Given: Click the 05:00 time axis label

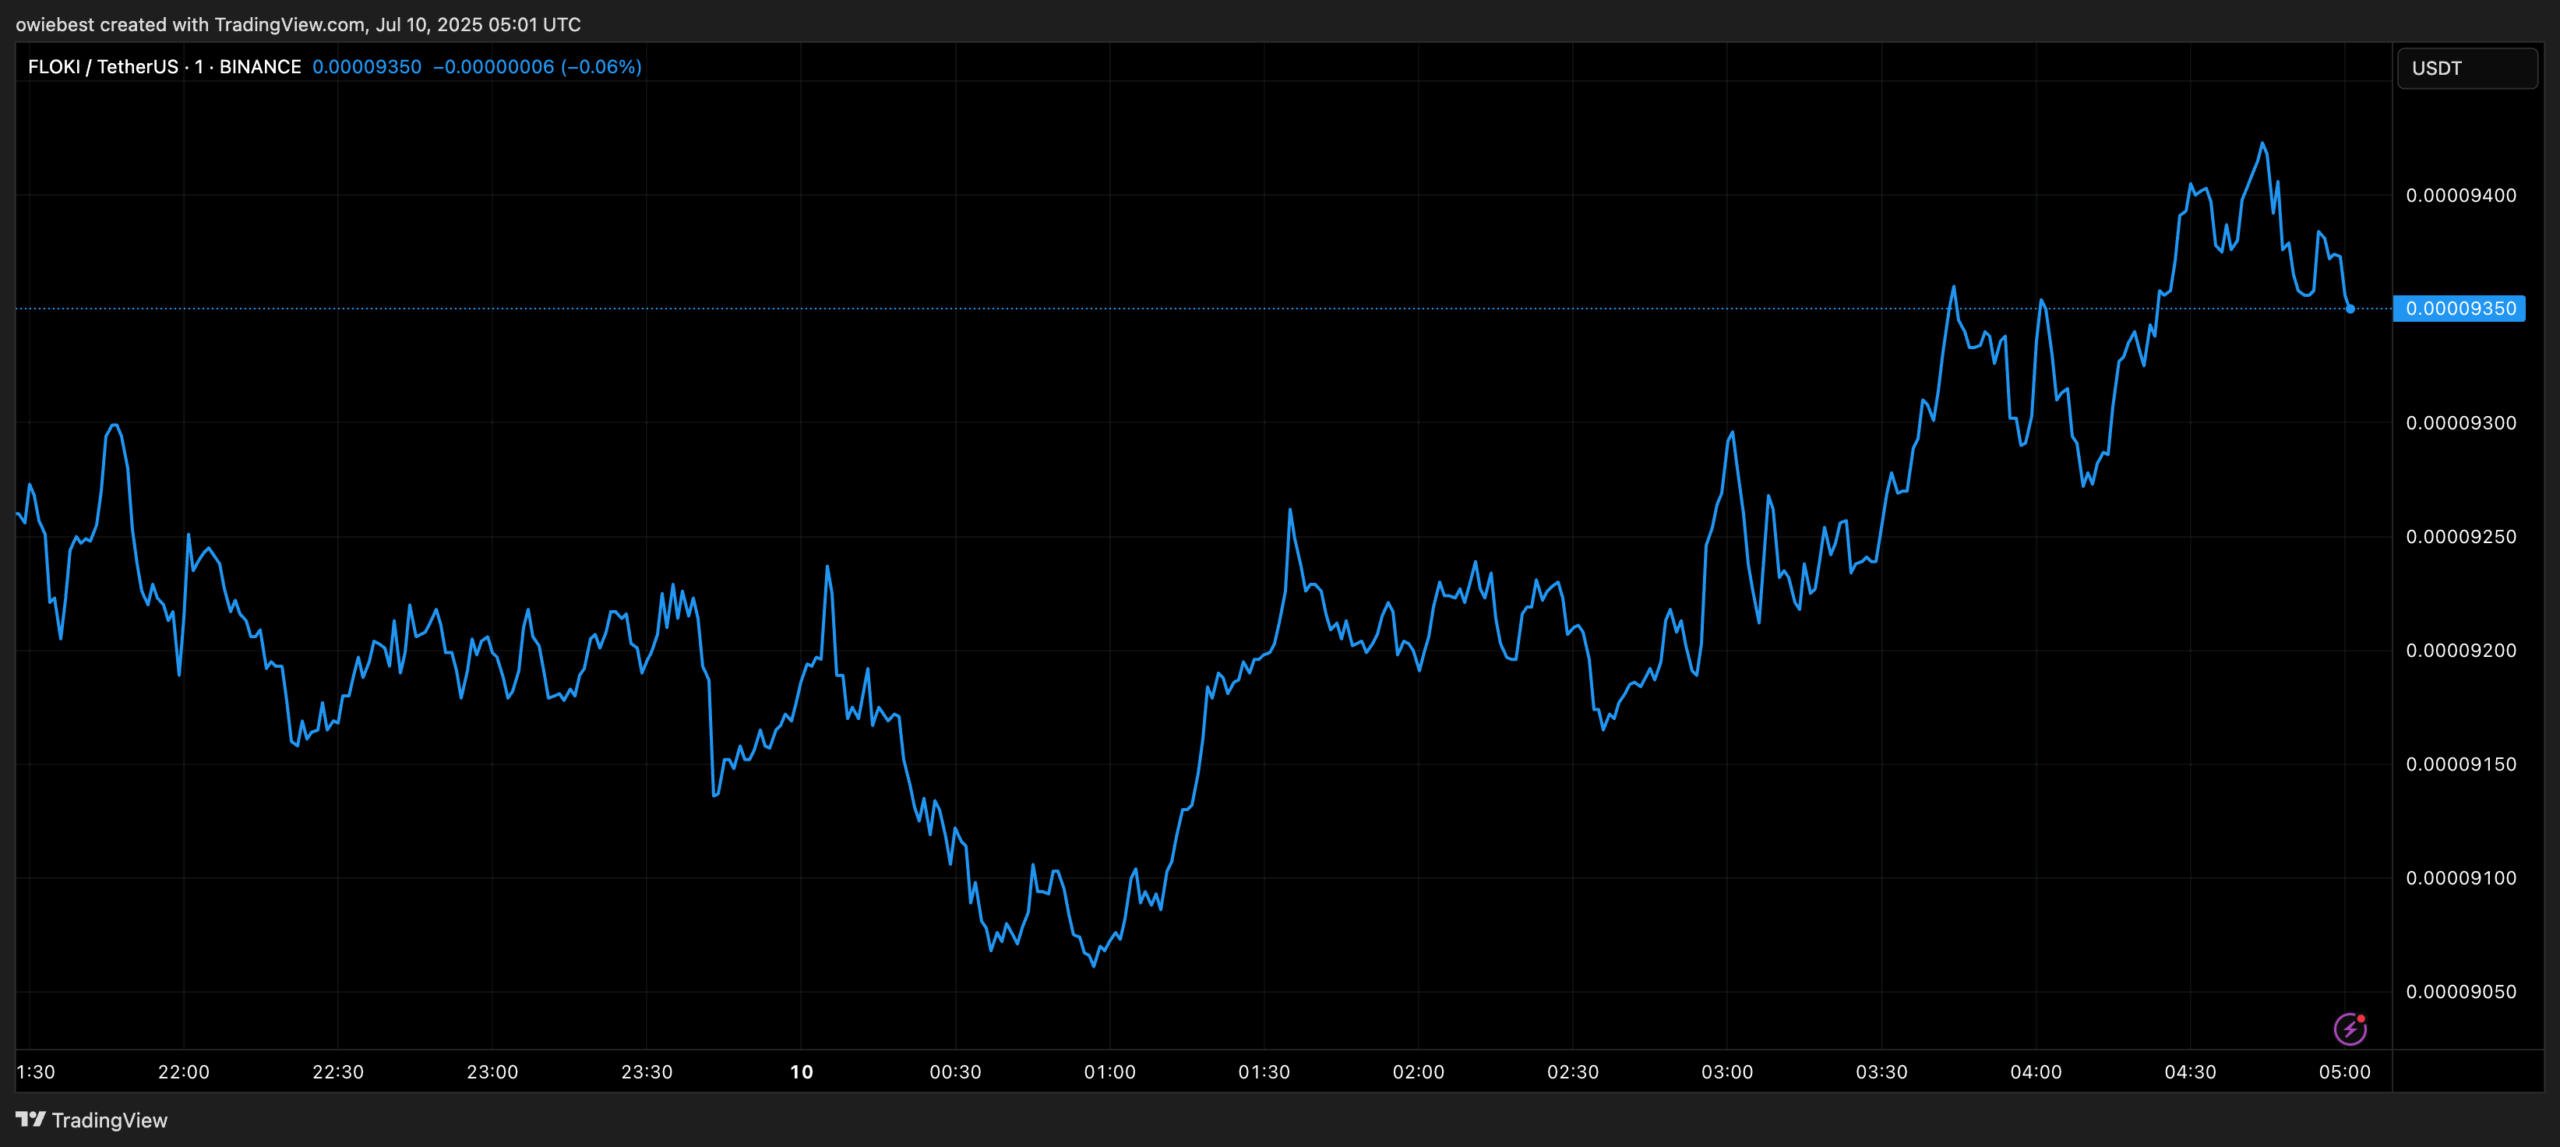Looking at the screenshot, I should tap(2345, 1072).
